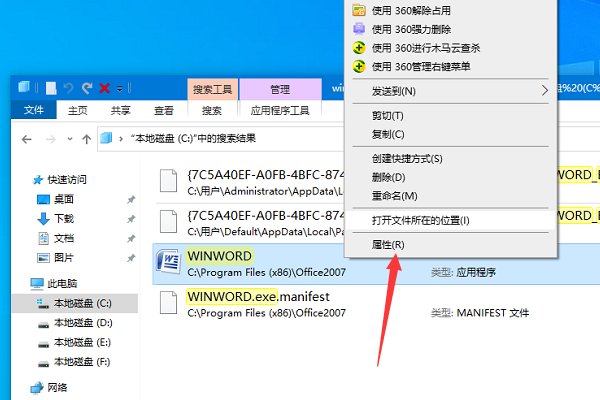Click the pin icon next to 桌面

[x=131, y=199]
